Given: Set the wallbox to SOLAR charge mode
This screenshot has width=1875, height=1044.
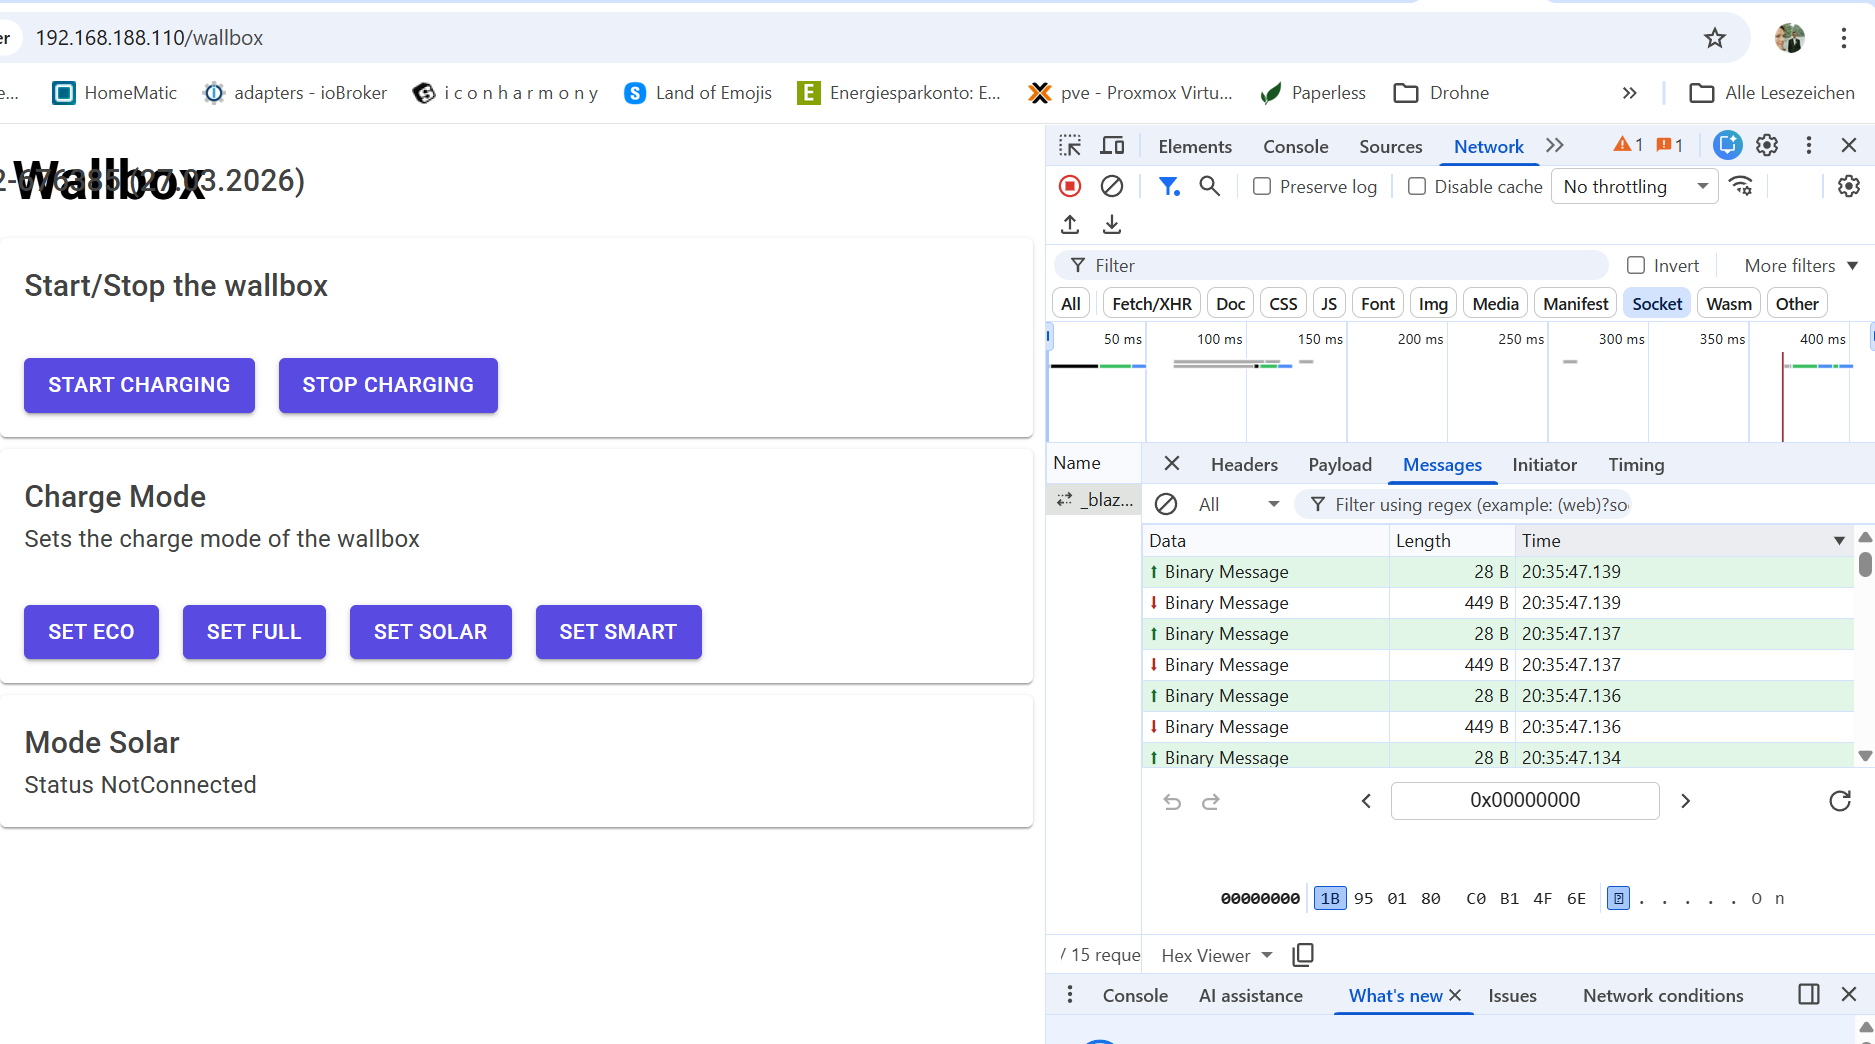Looking at the screenshot, I should 430,632.
